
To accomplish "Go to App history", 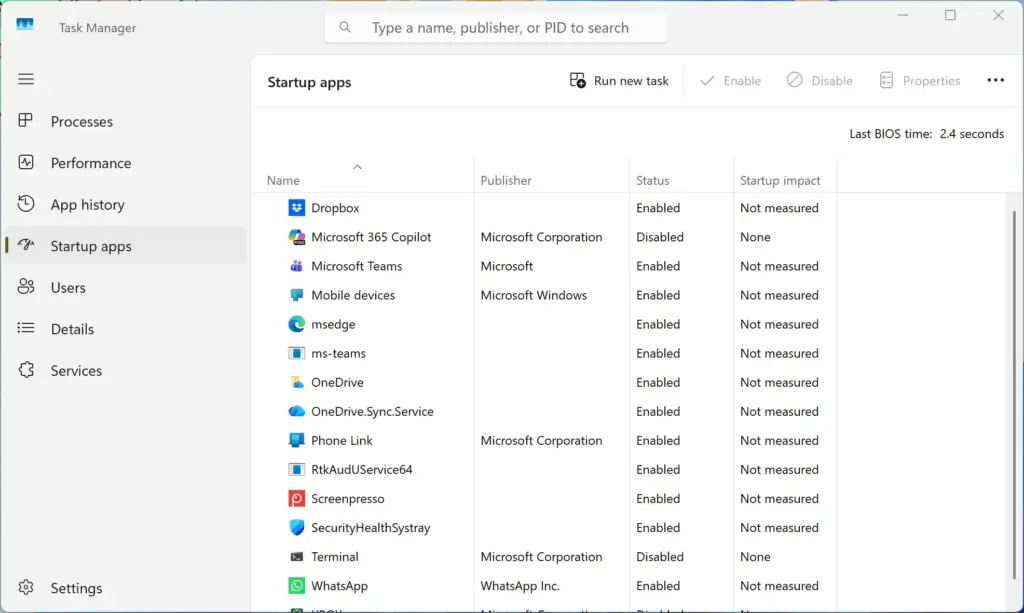I will click(125, 204).
